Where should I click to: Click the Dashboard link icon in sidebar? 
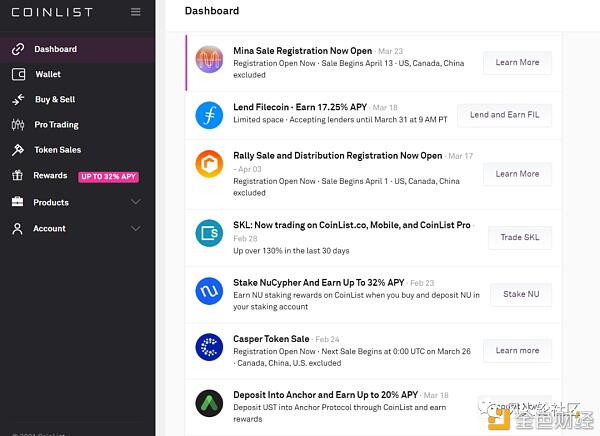point(18,49)
